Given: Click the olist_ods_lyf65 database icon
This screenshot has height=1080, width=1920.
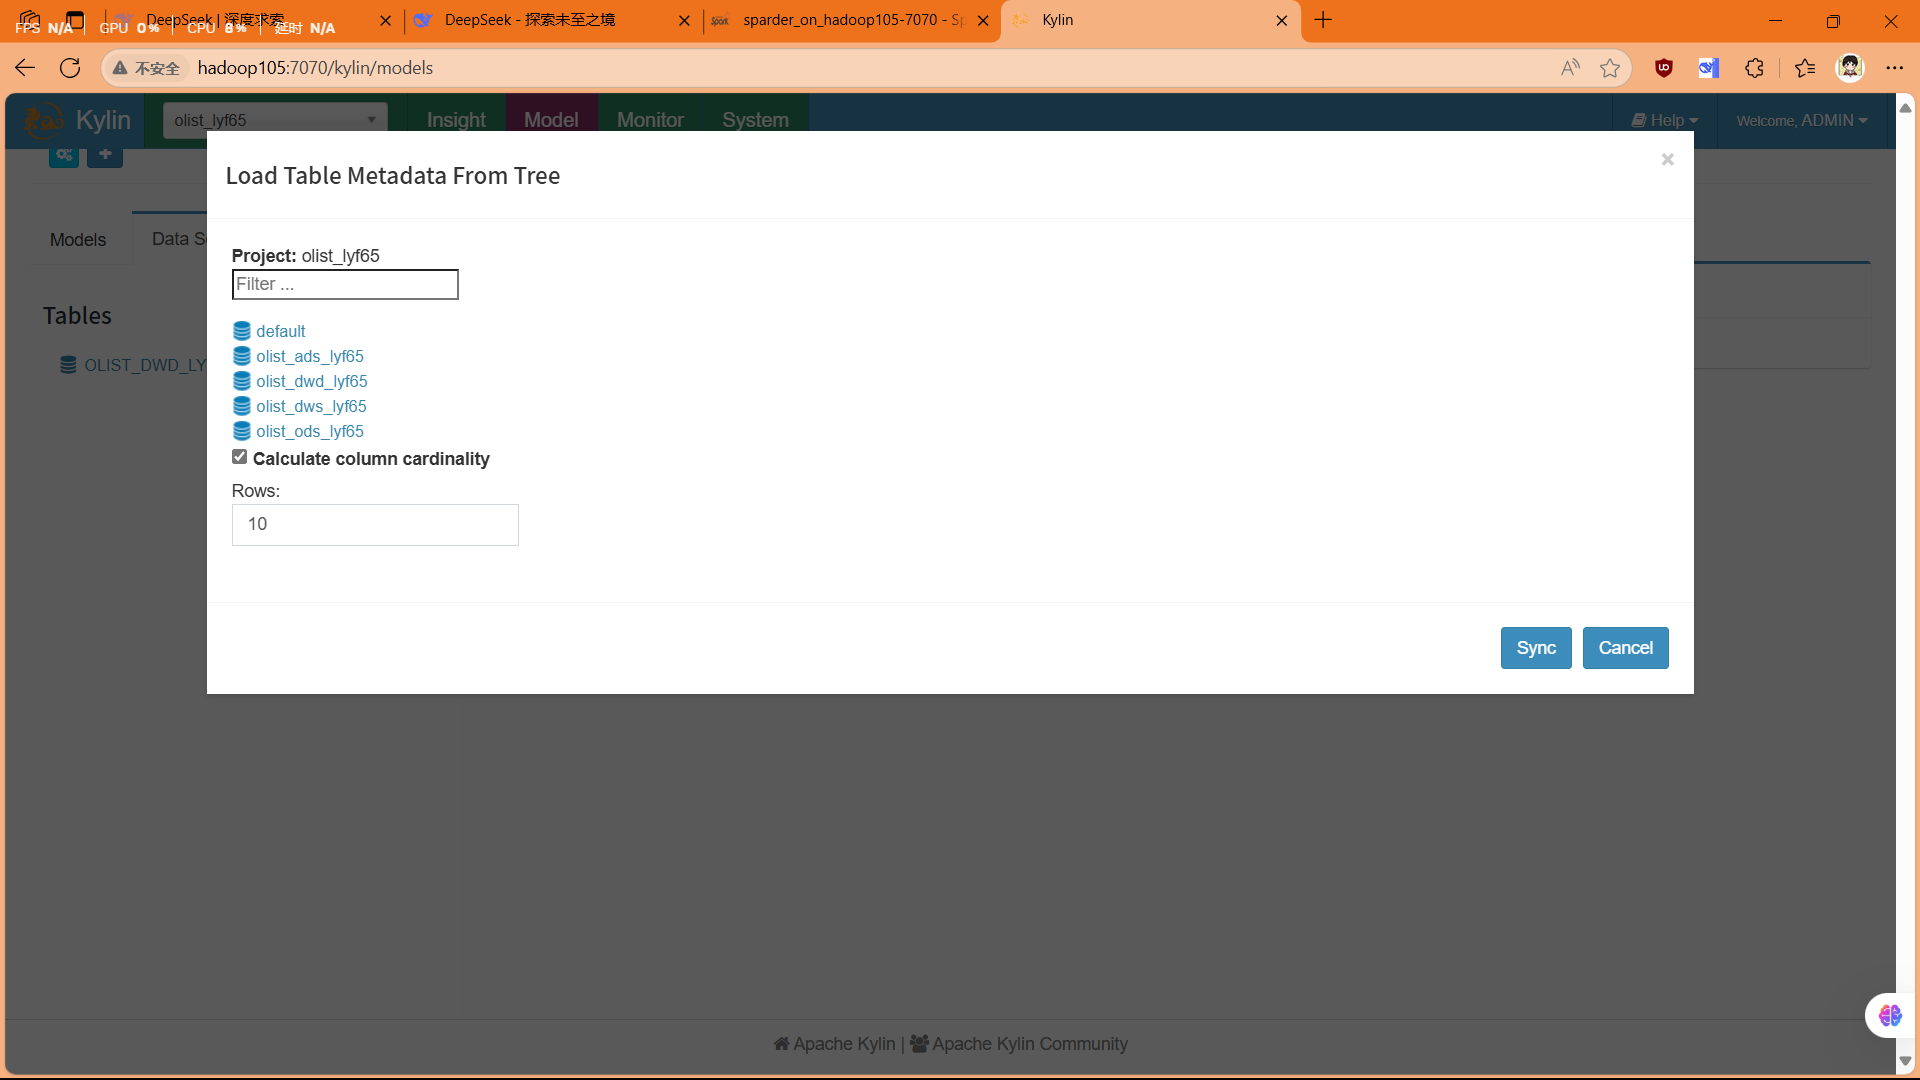Looking at the screenshot, I should [x=241, y=431].
